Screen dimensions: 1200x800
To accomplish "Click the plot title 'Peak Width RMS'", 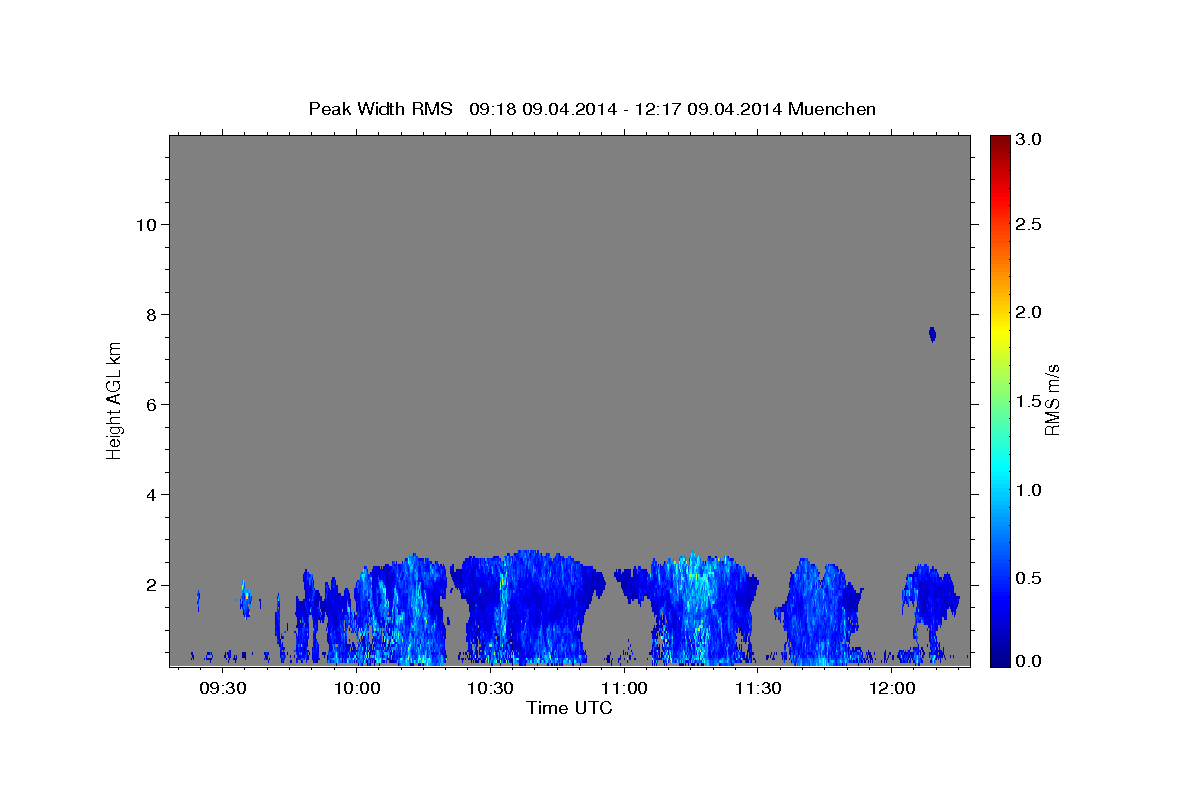I will click(x=380, y=109).
